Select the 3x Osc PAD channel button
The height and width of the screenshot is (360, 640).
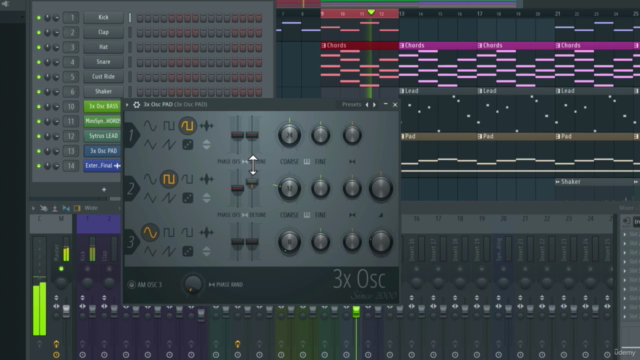click(x=102, y=151)
